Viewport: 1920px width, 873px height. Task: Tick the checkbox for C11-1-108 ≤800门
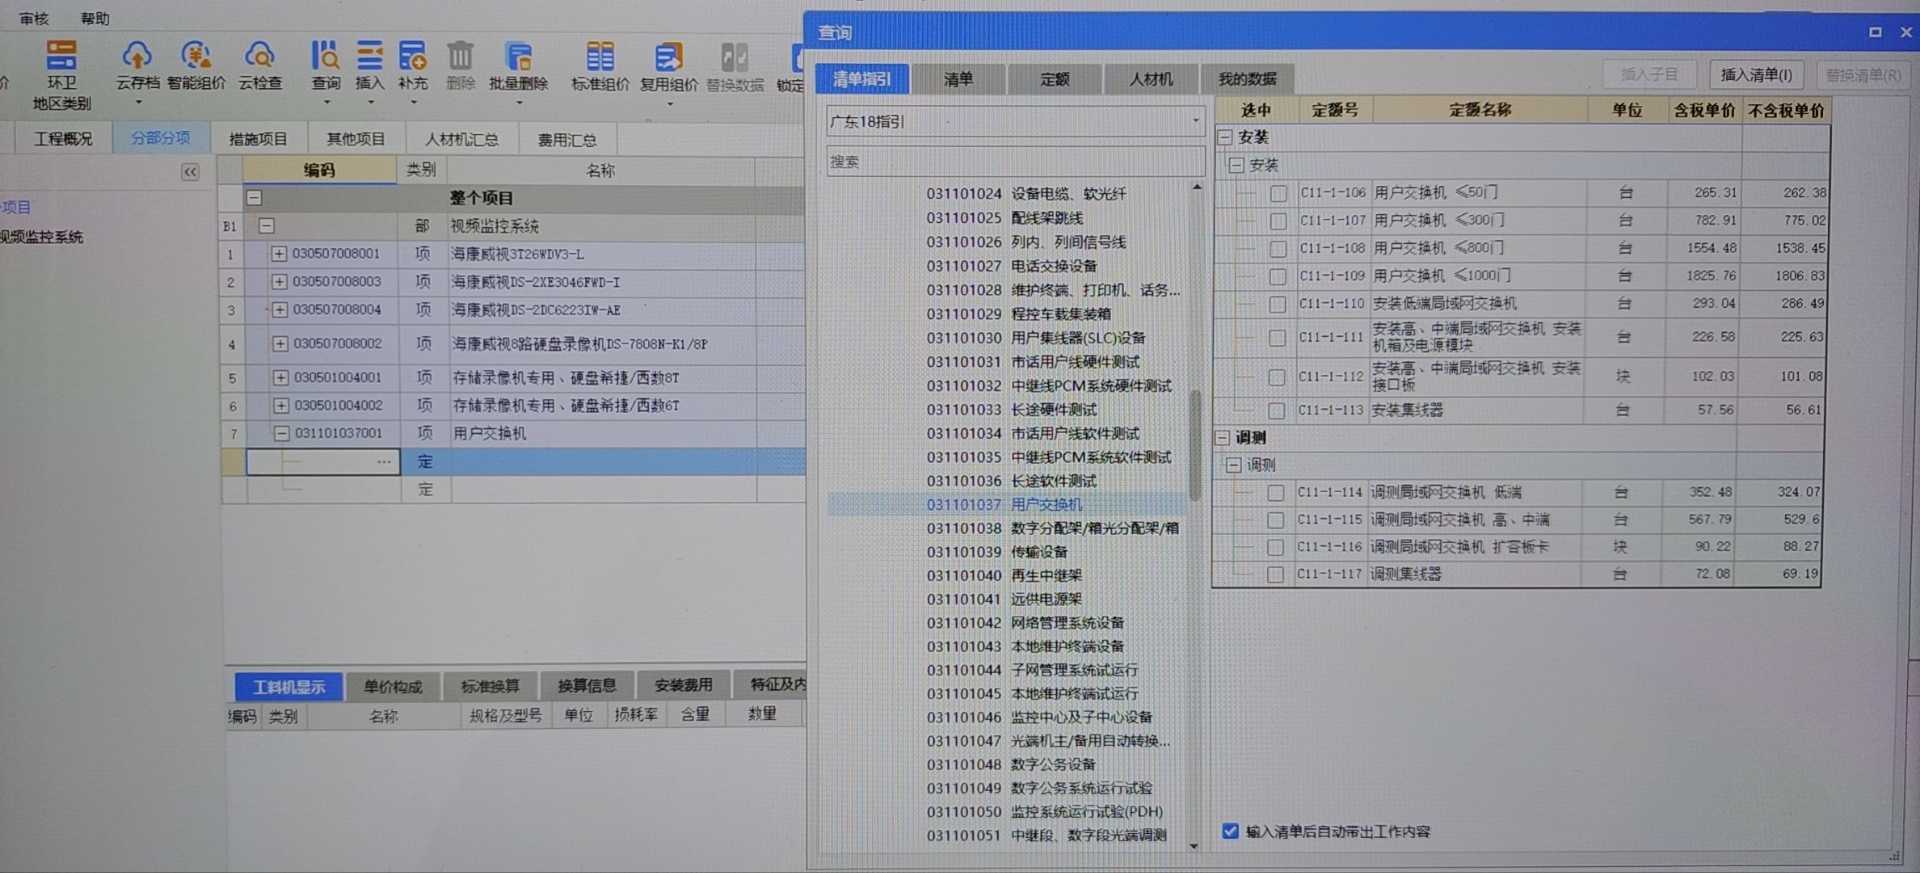coord(1278,248)
